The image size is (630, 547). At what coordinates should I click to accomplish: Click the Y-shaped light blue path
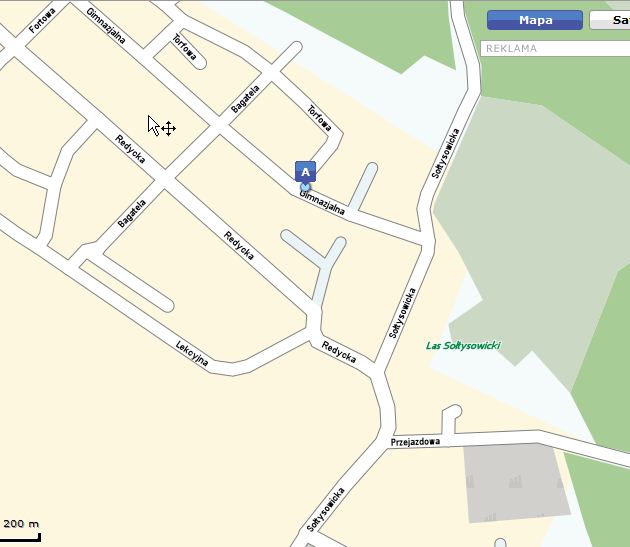pyautogui.click(x=317, y=261)
